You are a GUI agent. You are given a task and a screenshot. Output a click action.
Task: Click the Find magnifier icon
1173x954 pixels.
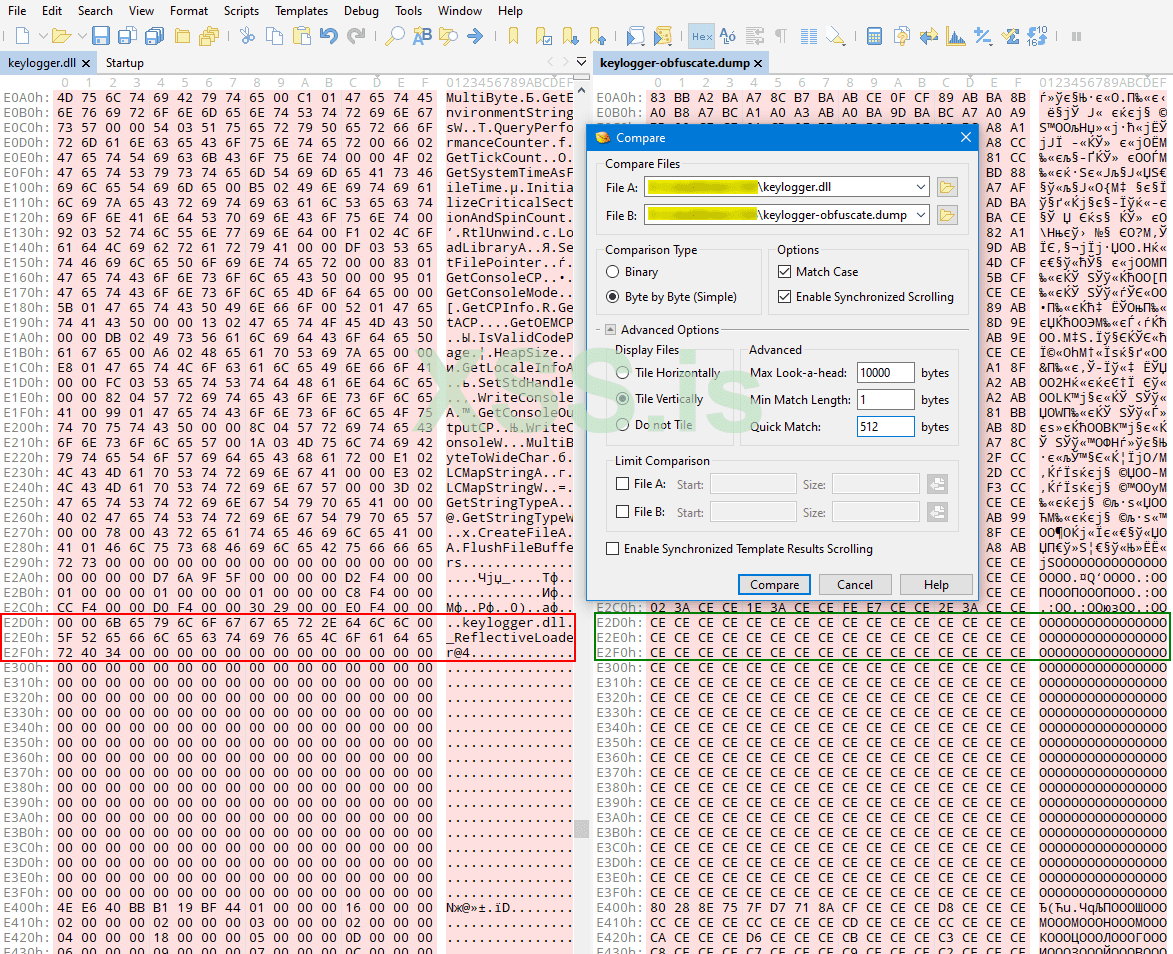click(394, 35)
